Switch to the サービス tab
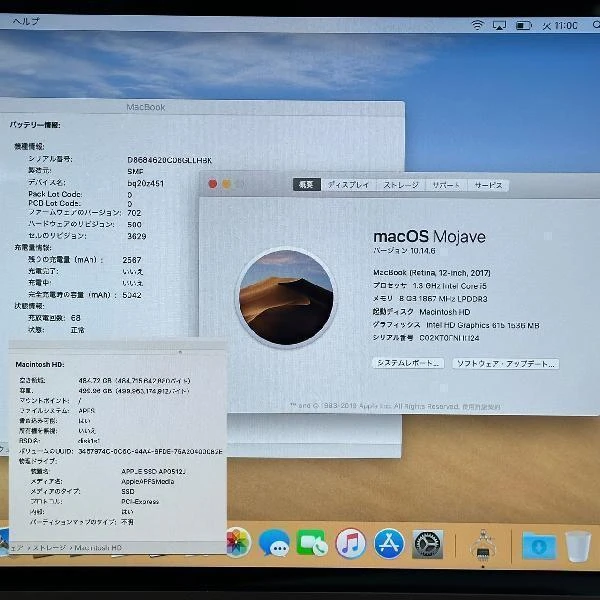Viewport: 600px width, 600px height. click(x=488, y=186)
